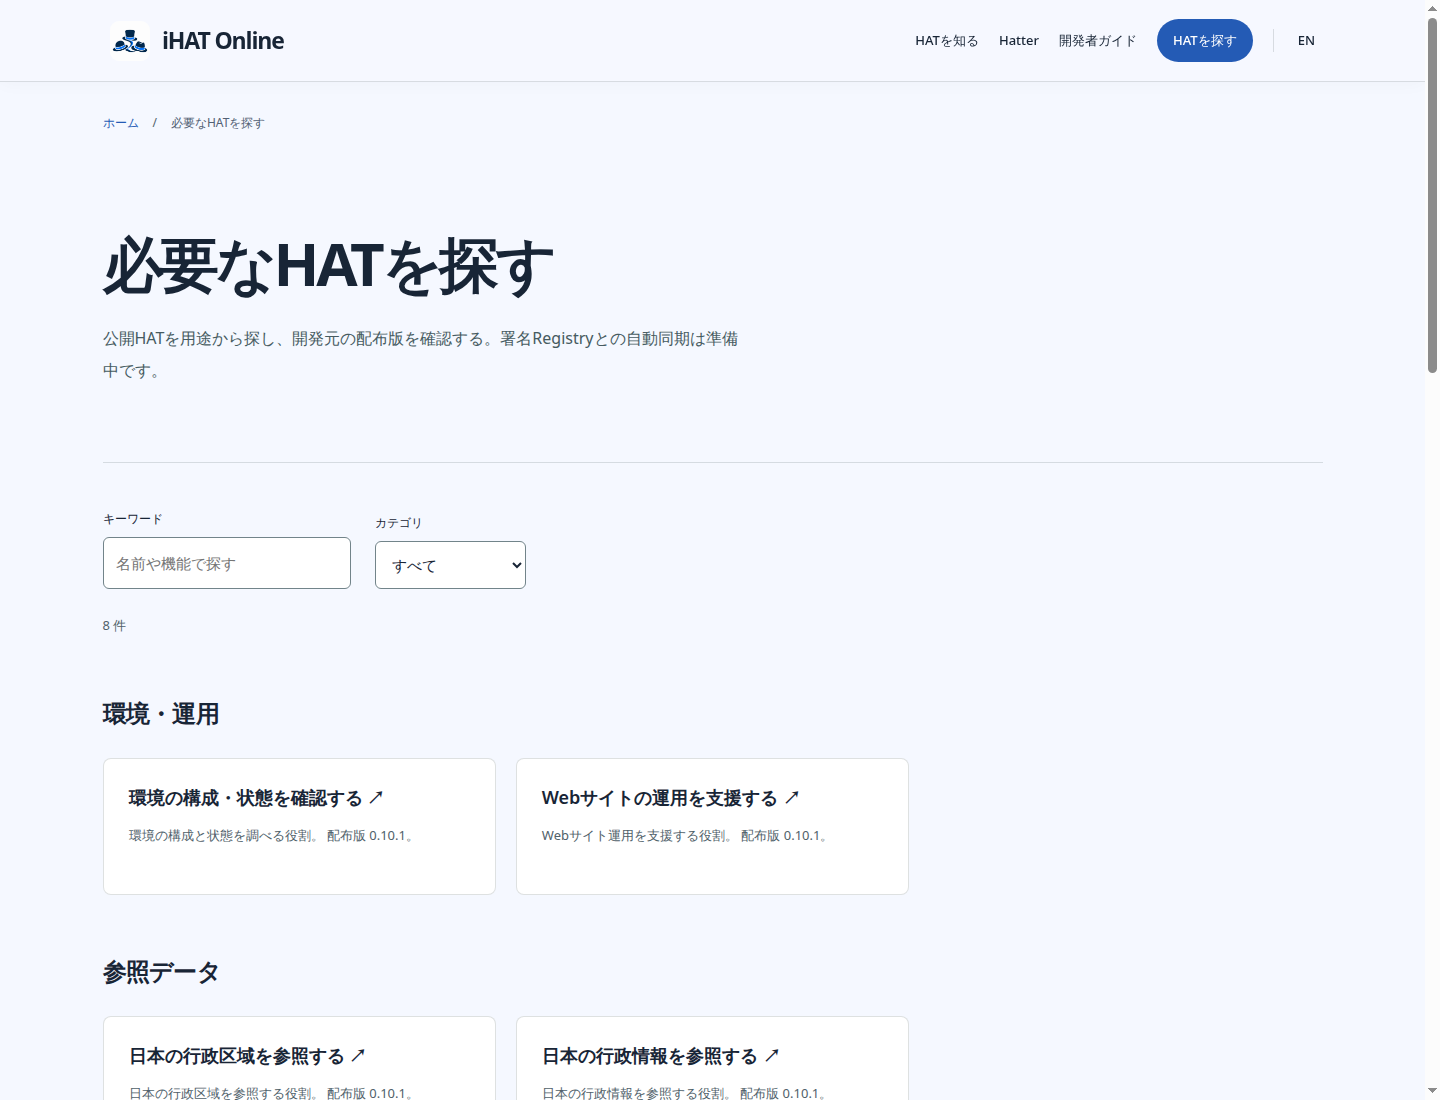Open the 環境の構成・状態を確認する card
This screenshot has width=1440, height=1100.
click(x=299, y=826)
